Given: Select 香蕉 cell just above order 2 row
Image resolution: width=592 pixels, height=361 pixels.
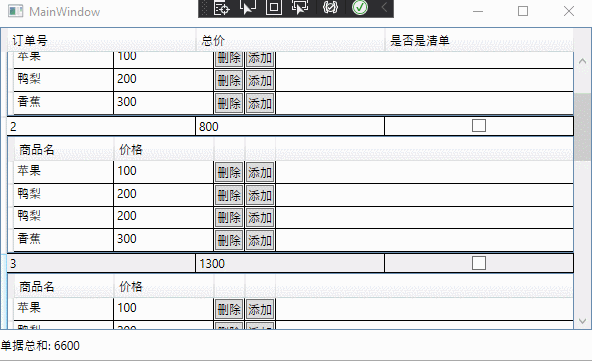Looking at the screenshot, I should click(x=63, y=103).
